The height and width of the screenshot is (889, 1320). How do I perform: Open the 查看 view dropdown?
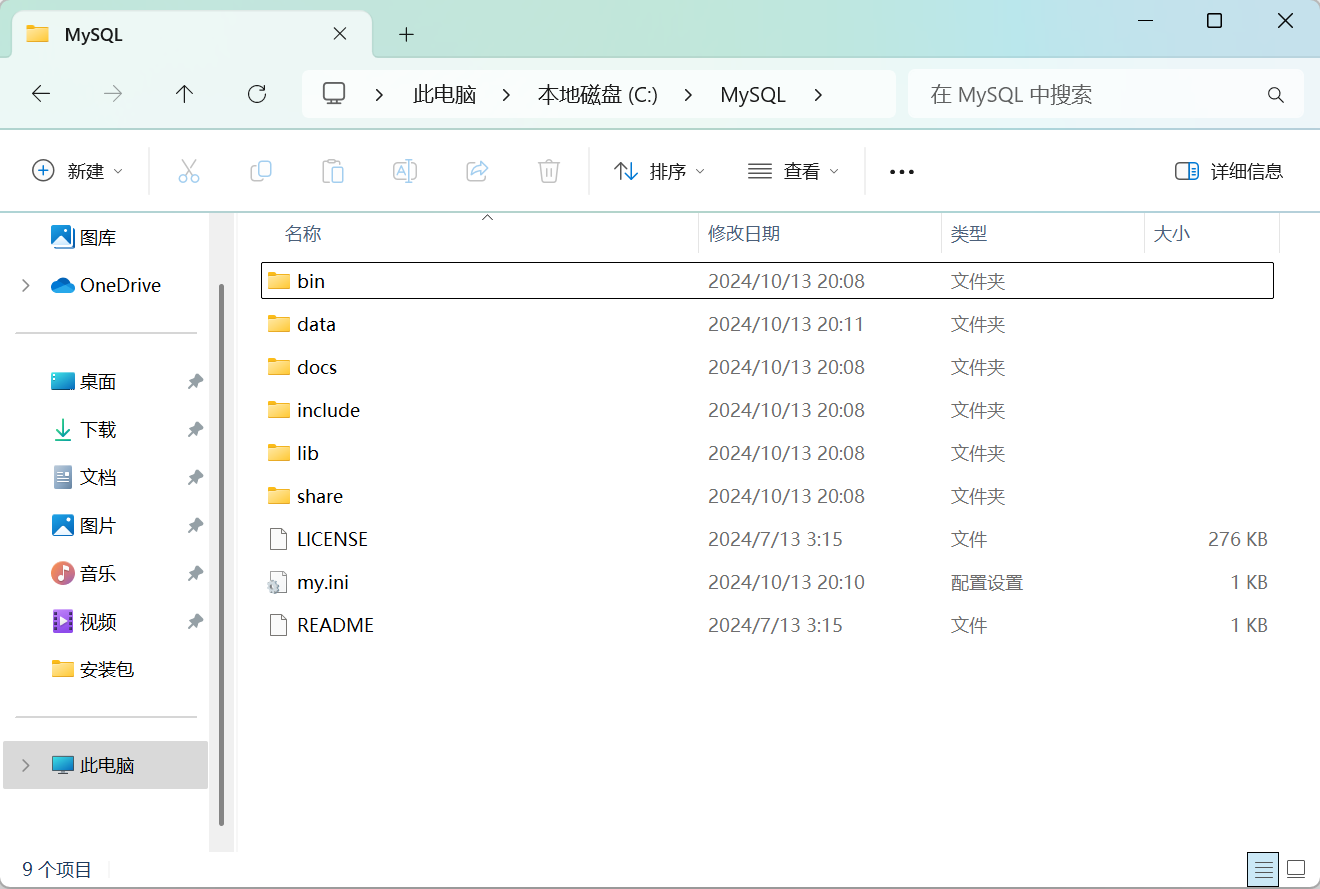(x=793, y=171)
